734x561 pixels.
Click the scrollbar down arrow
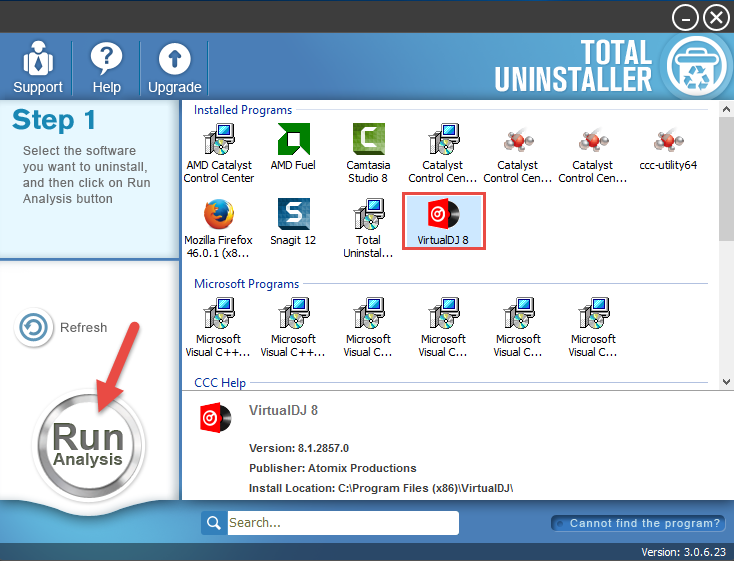coord(726,382)
